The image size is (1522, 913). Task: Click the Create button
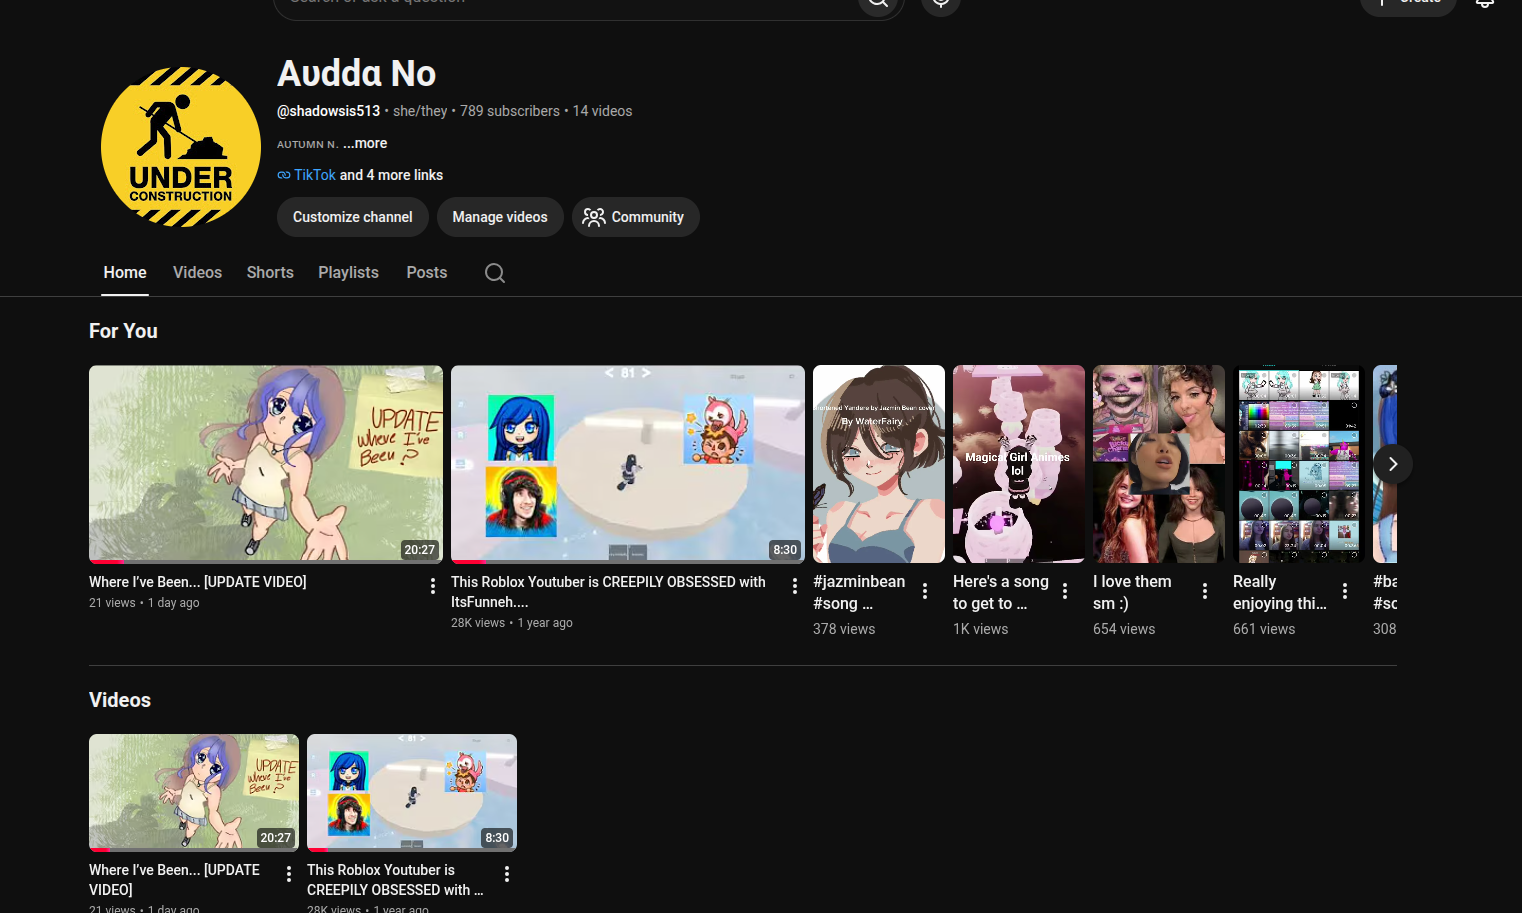[x=1408, y=5]
